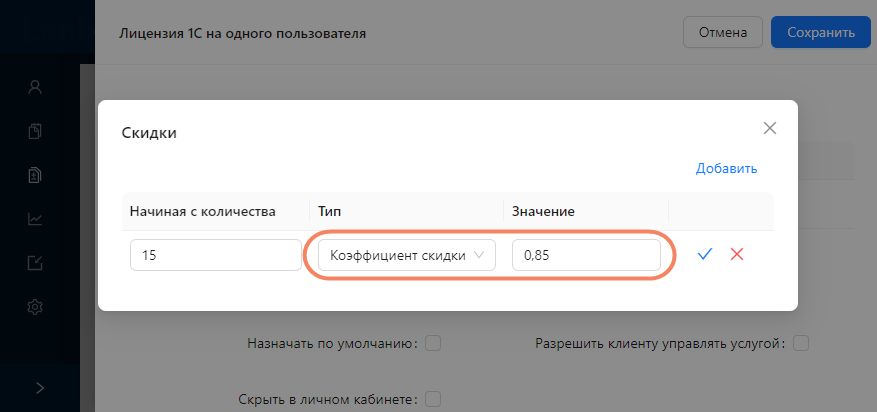This screenshot has width=877, height=412.
Task: Open the documents copy sidebar icon
Action: (35, 131)
